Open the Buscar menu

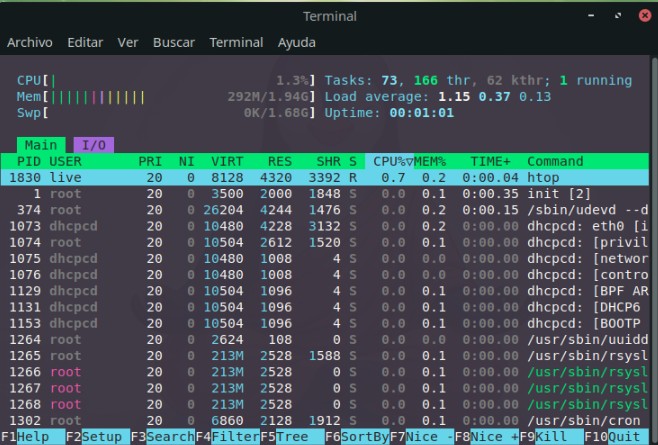click(x=174, y=42)
